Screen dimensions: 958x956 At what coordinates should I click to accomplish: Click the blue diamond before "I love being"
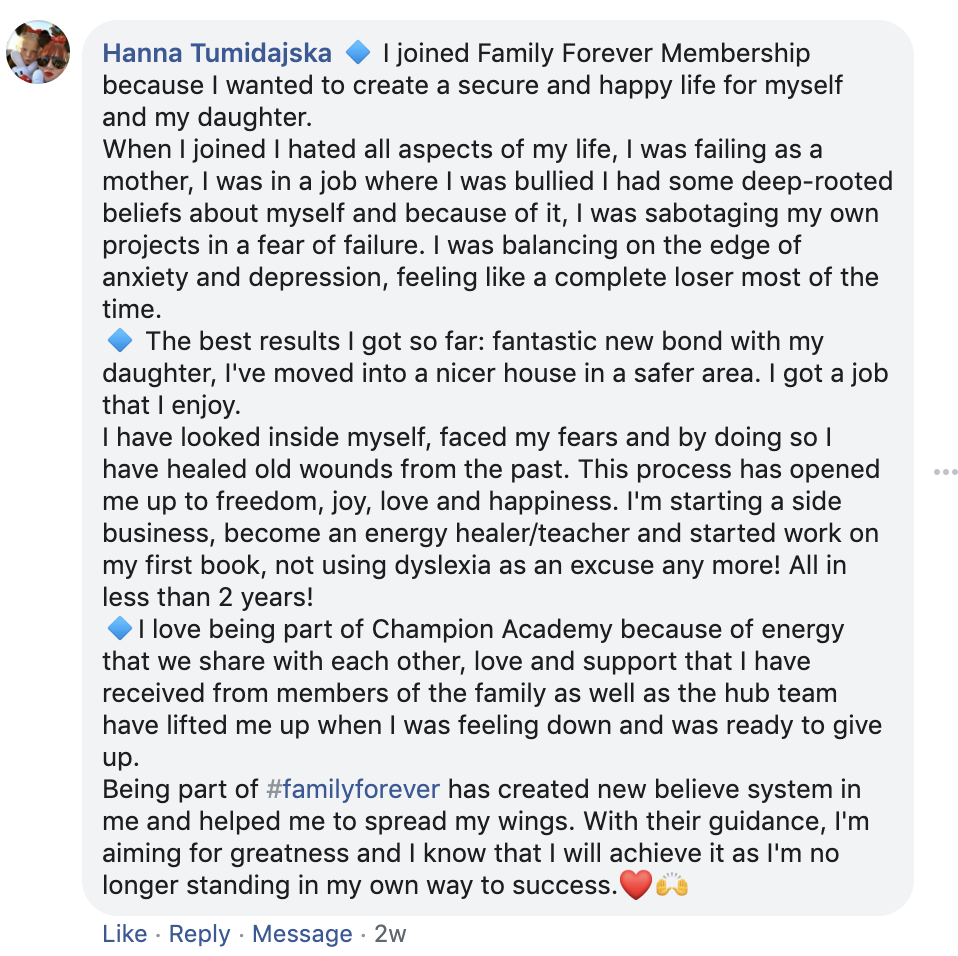119,629
